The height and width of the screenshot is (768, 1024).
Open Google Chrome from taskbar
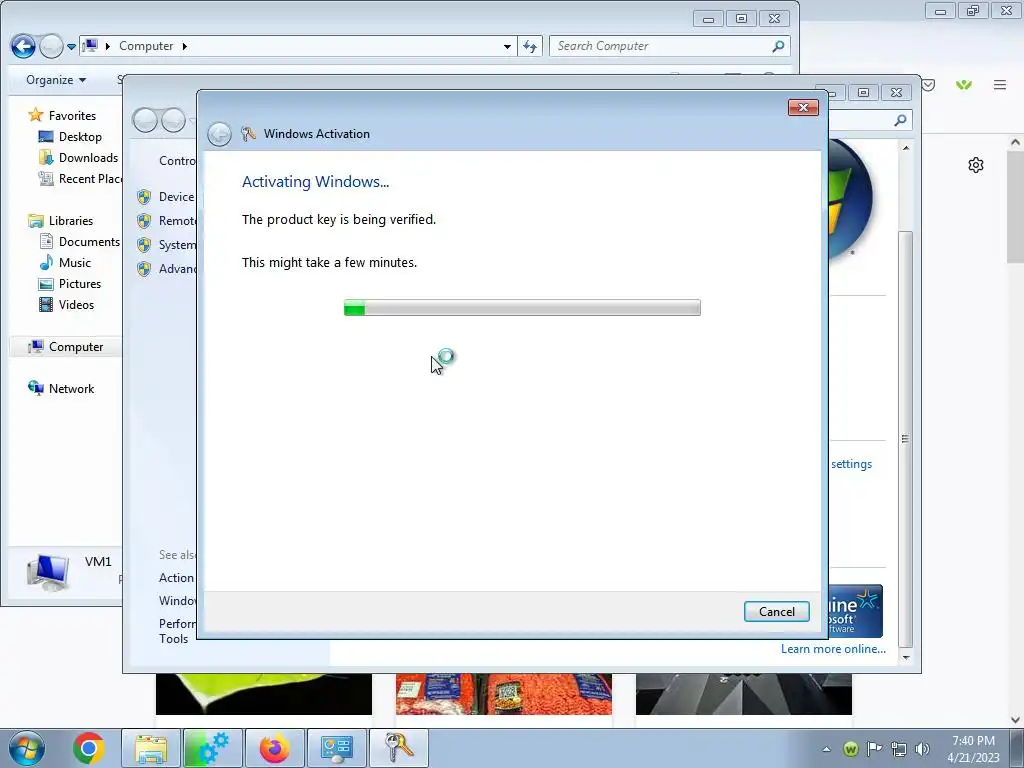89,748
